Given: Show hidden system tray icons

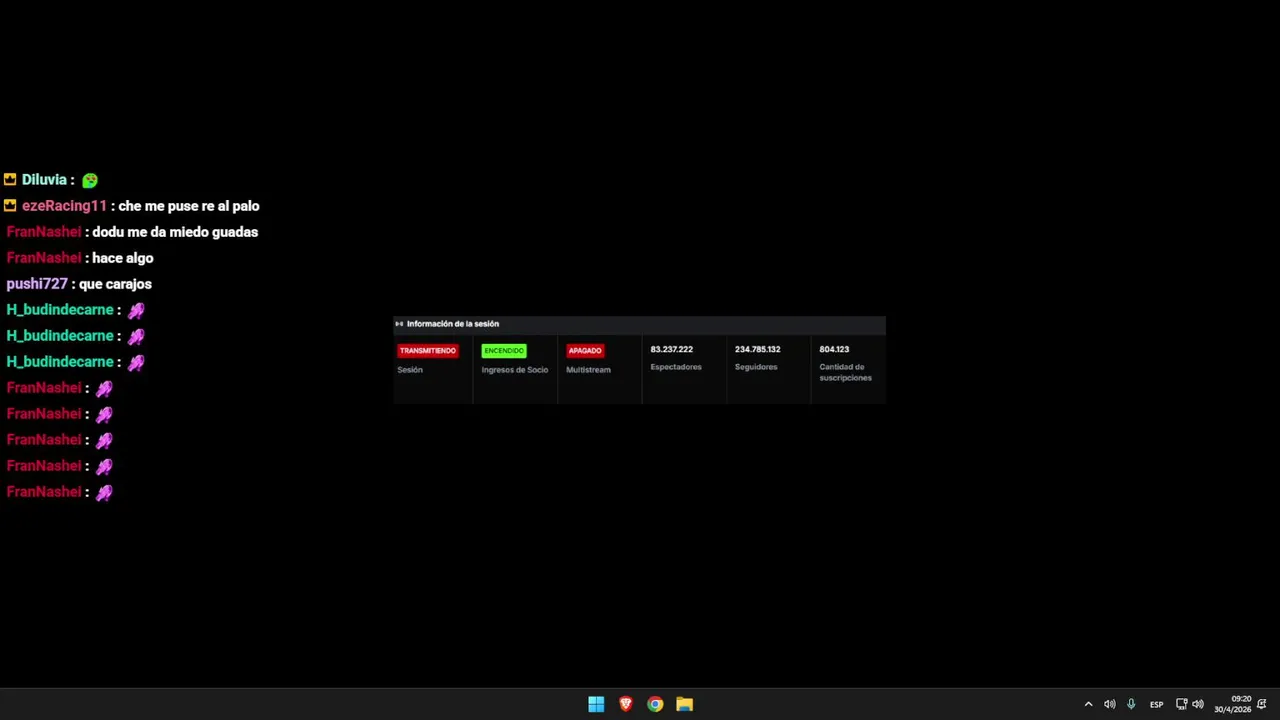Looking at the screenshot, I should point(1088,704).
